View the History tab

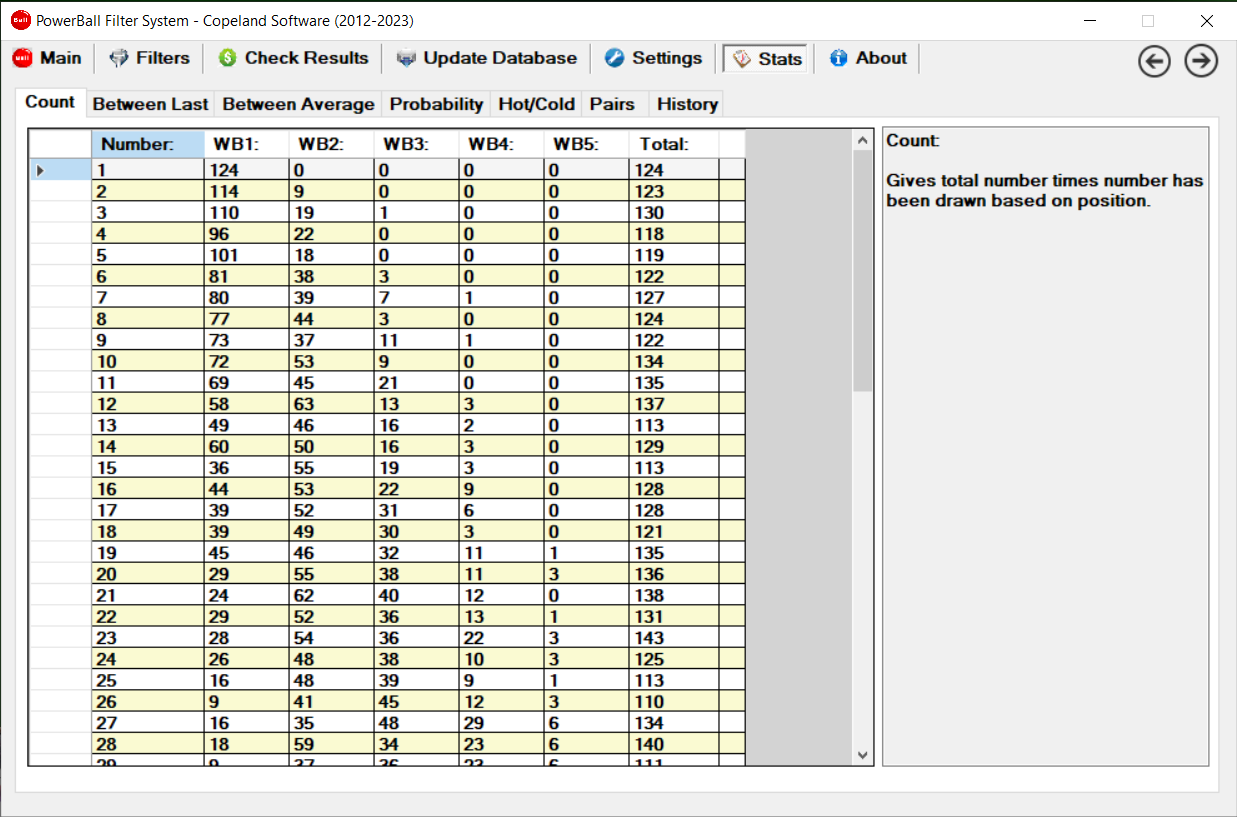tap(687, 104)
